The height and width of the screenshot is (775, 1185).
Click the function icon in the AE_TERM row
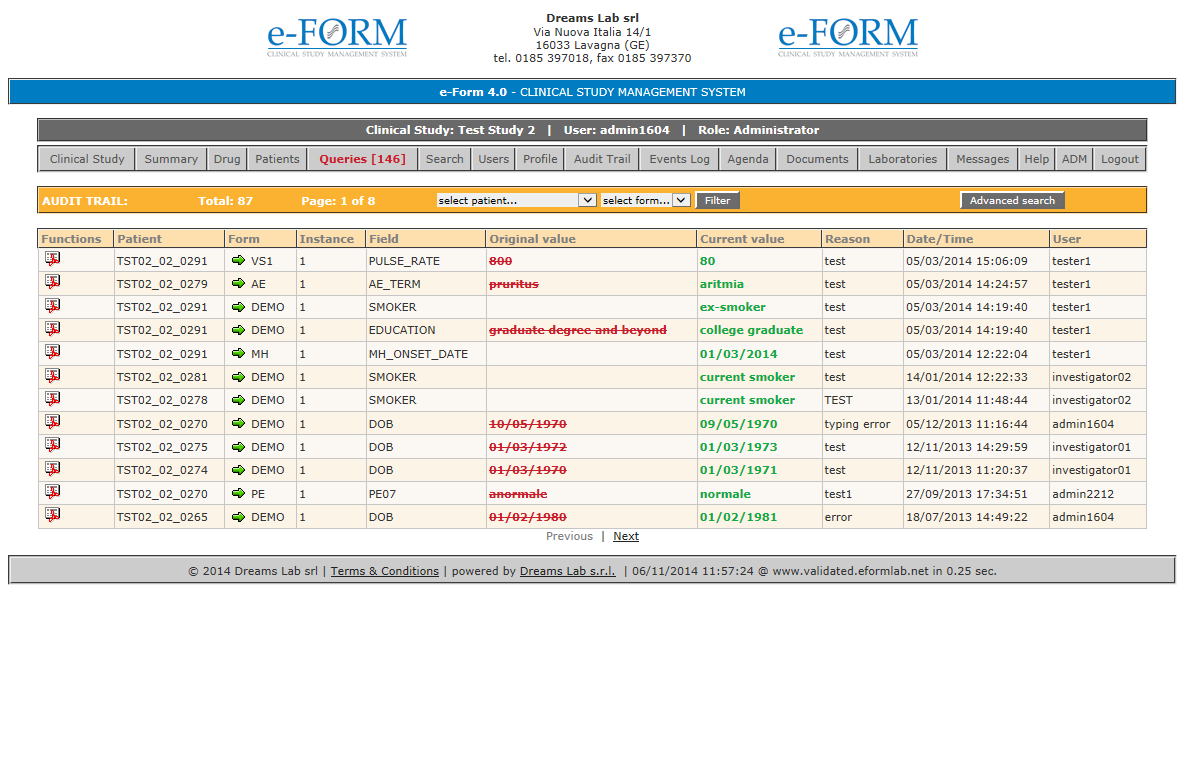[x=52, y=283]
